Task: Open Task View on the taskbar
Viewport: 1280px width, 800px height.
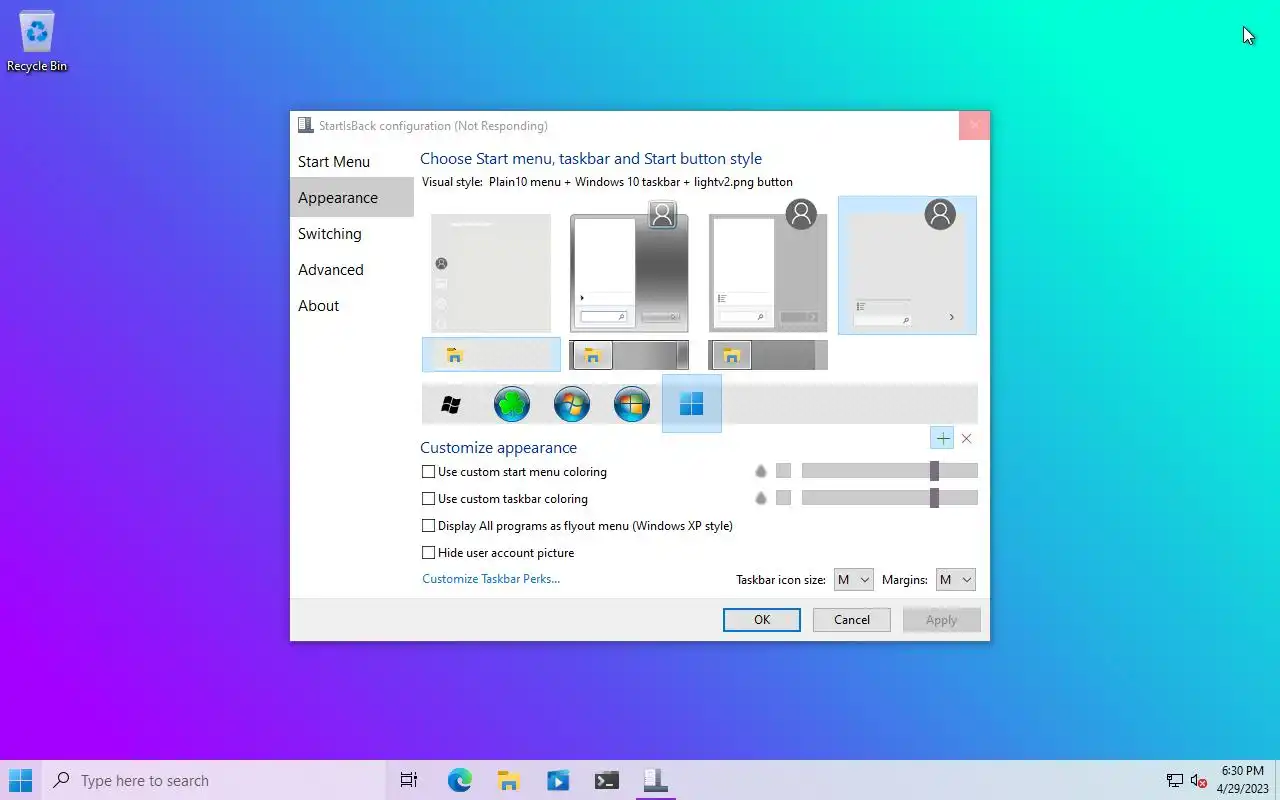Action: (409, 780)
